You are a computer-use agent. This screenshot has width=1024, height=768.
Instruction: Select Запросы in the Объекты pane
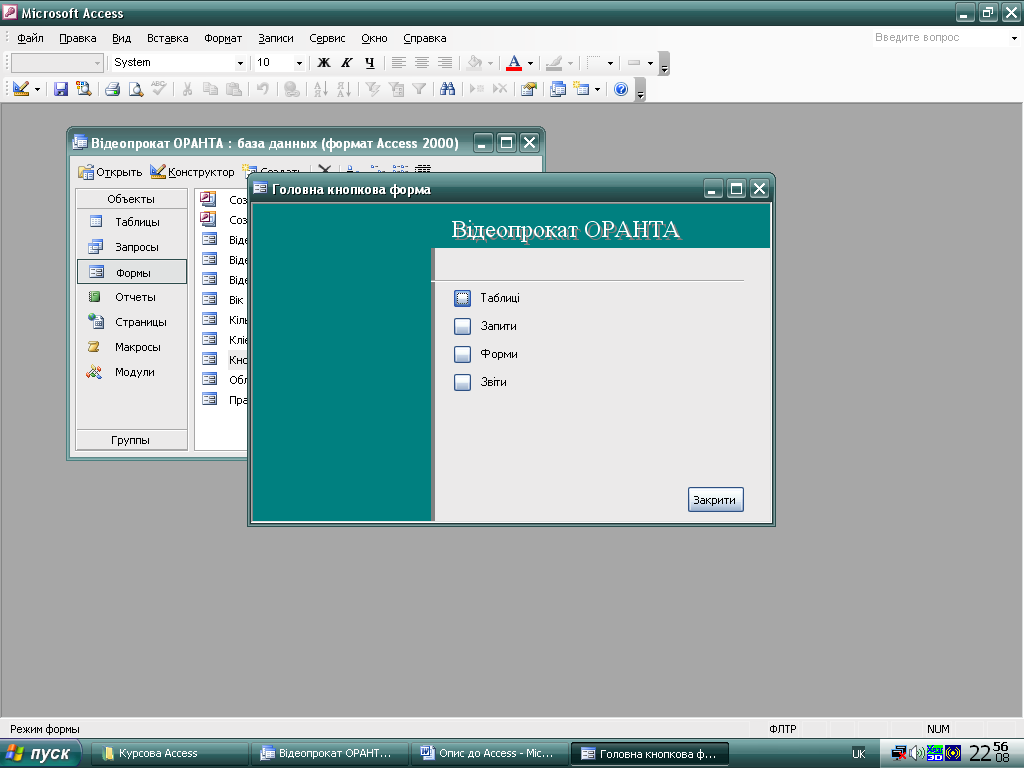(131, 247)
